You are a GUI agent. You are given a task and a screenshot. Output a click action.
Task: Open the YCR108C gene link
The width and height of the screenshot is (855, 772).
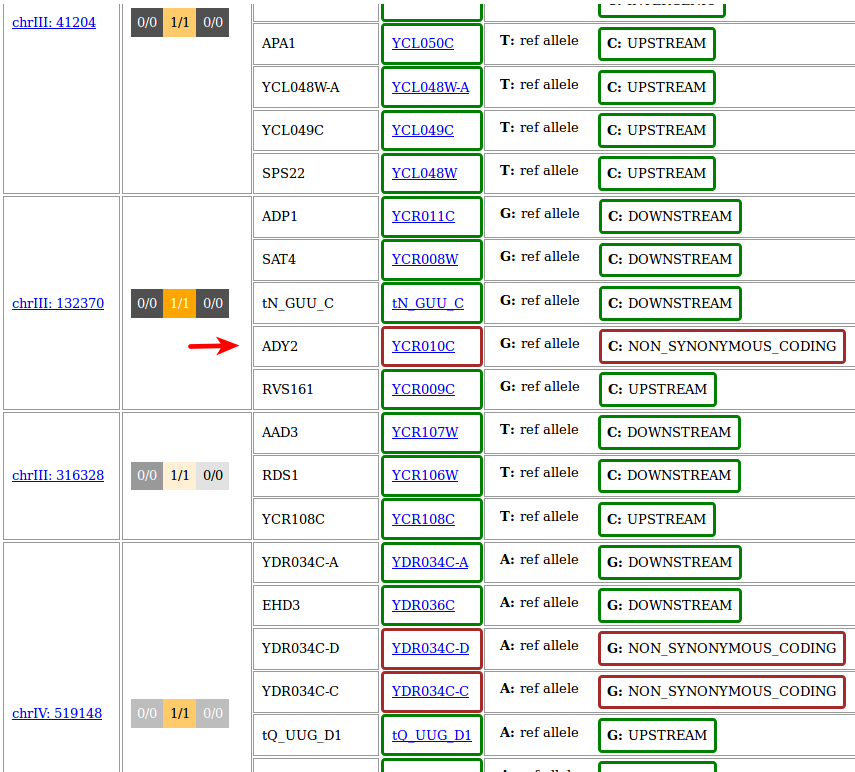423,519
